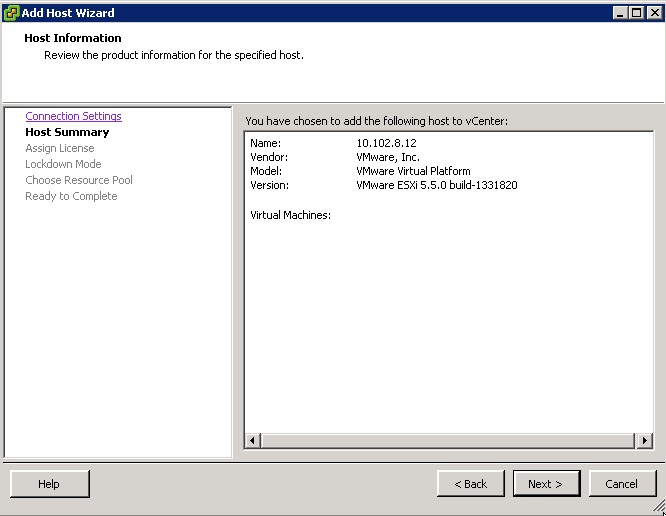The image size is (666, 516).
Task: Open the Connection Settings step link
Action: coord(73,116)
